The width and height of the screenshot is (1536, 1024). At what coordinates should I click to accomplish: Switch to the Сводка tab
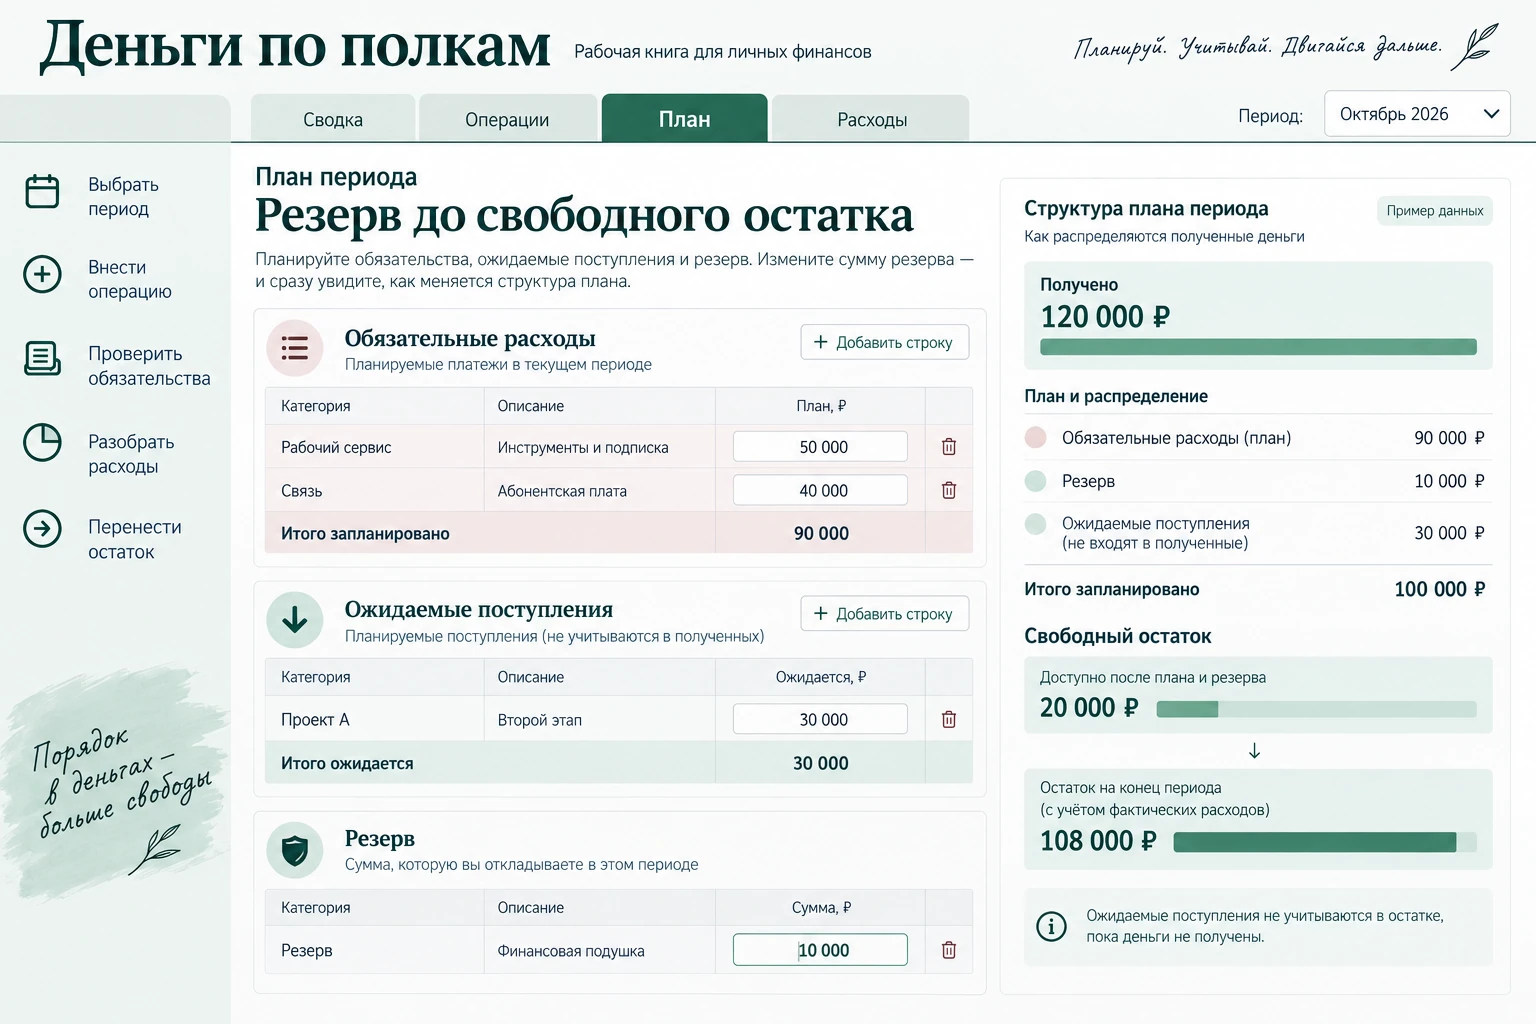pos(333,119)
